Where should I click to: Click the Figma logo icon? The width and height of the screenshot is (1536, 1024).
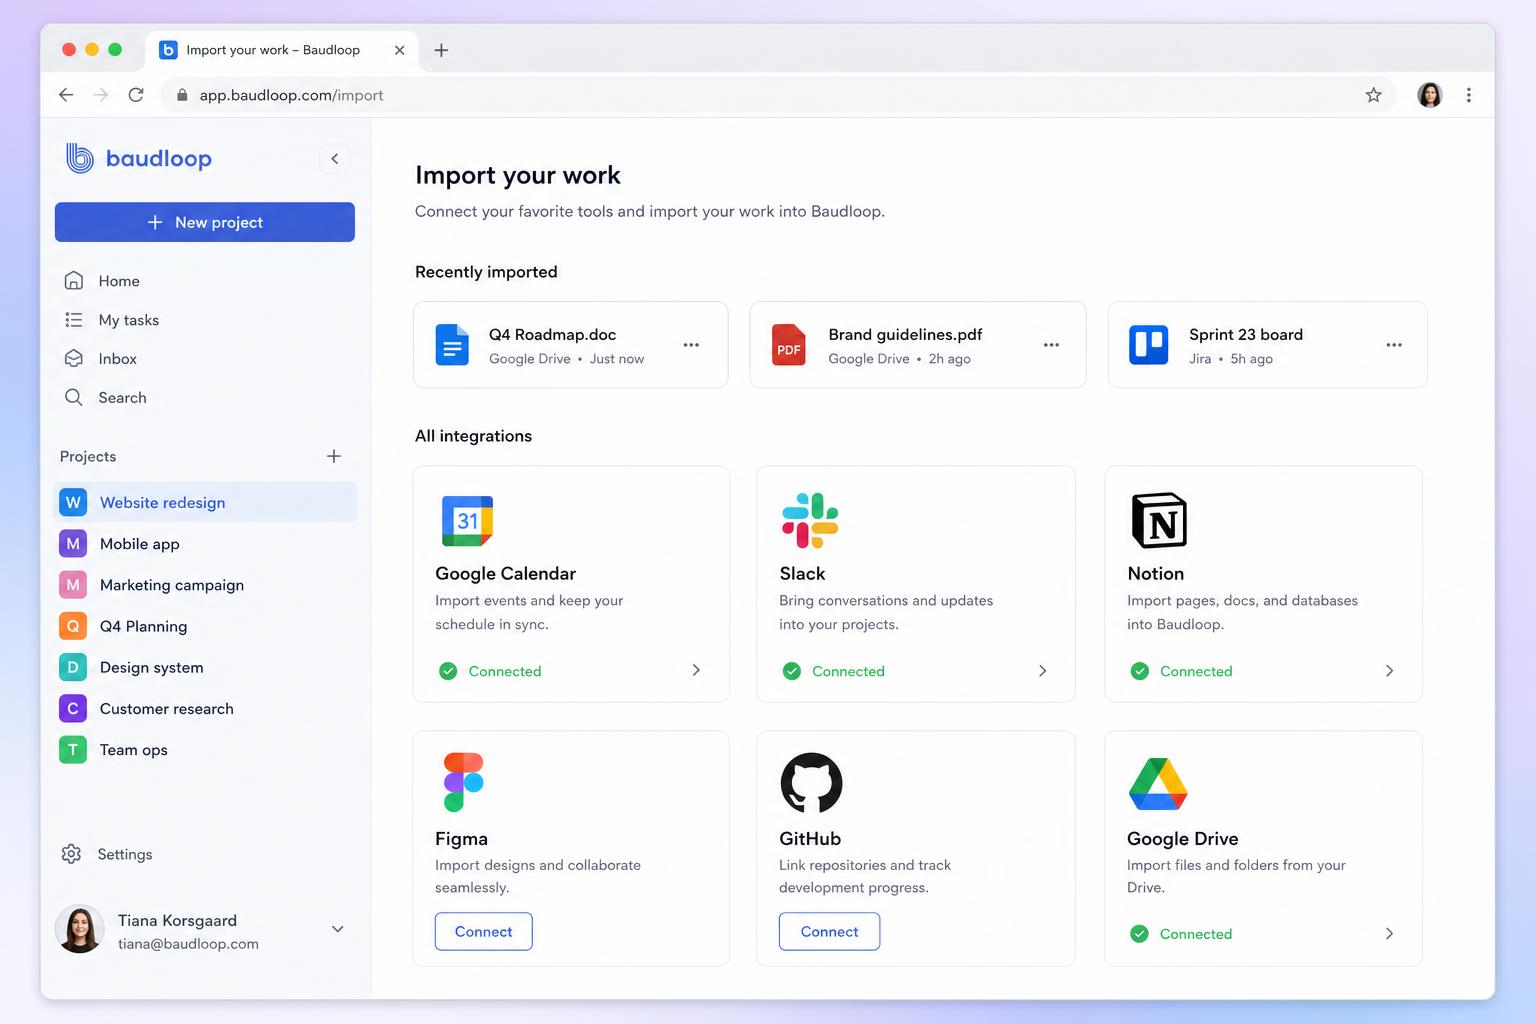(463, 782)
